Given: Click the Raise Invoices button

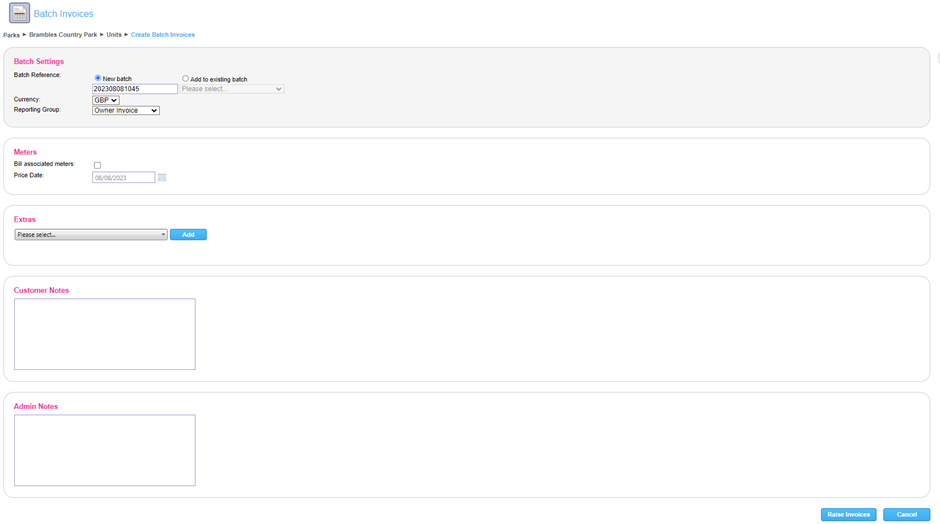Looking at the screenshot, I should click(x=848, y=514).
